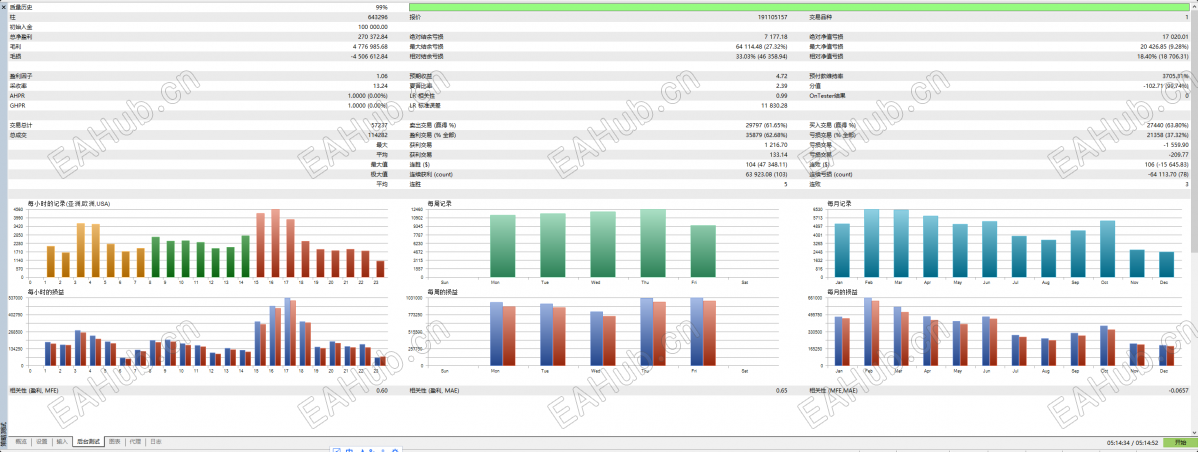Click max consecutive wins 104 (47 348.11)
The width and height of the screenshot is (1198, 452).
(766, 165)
